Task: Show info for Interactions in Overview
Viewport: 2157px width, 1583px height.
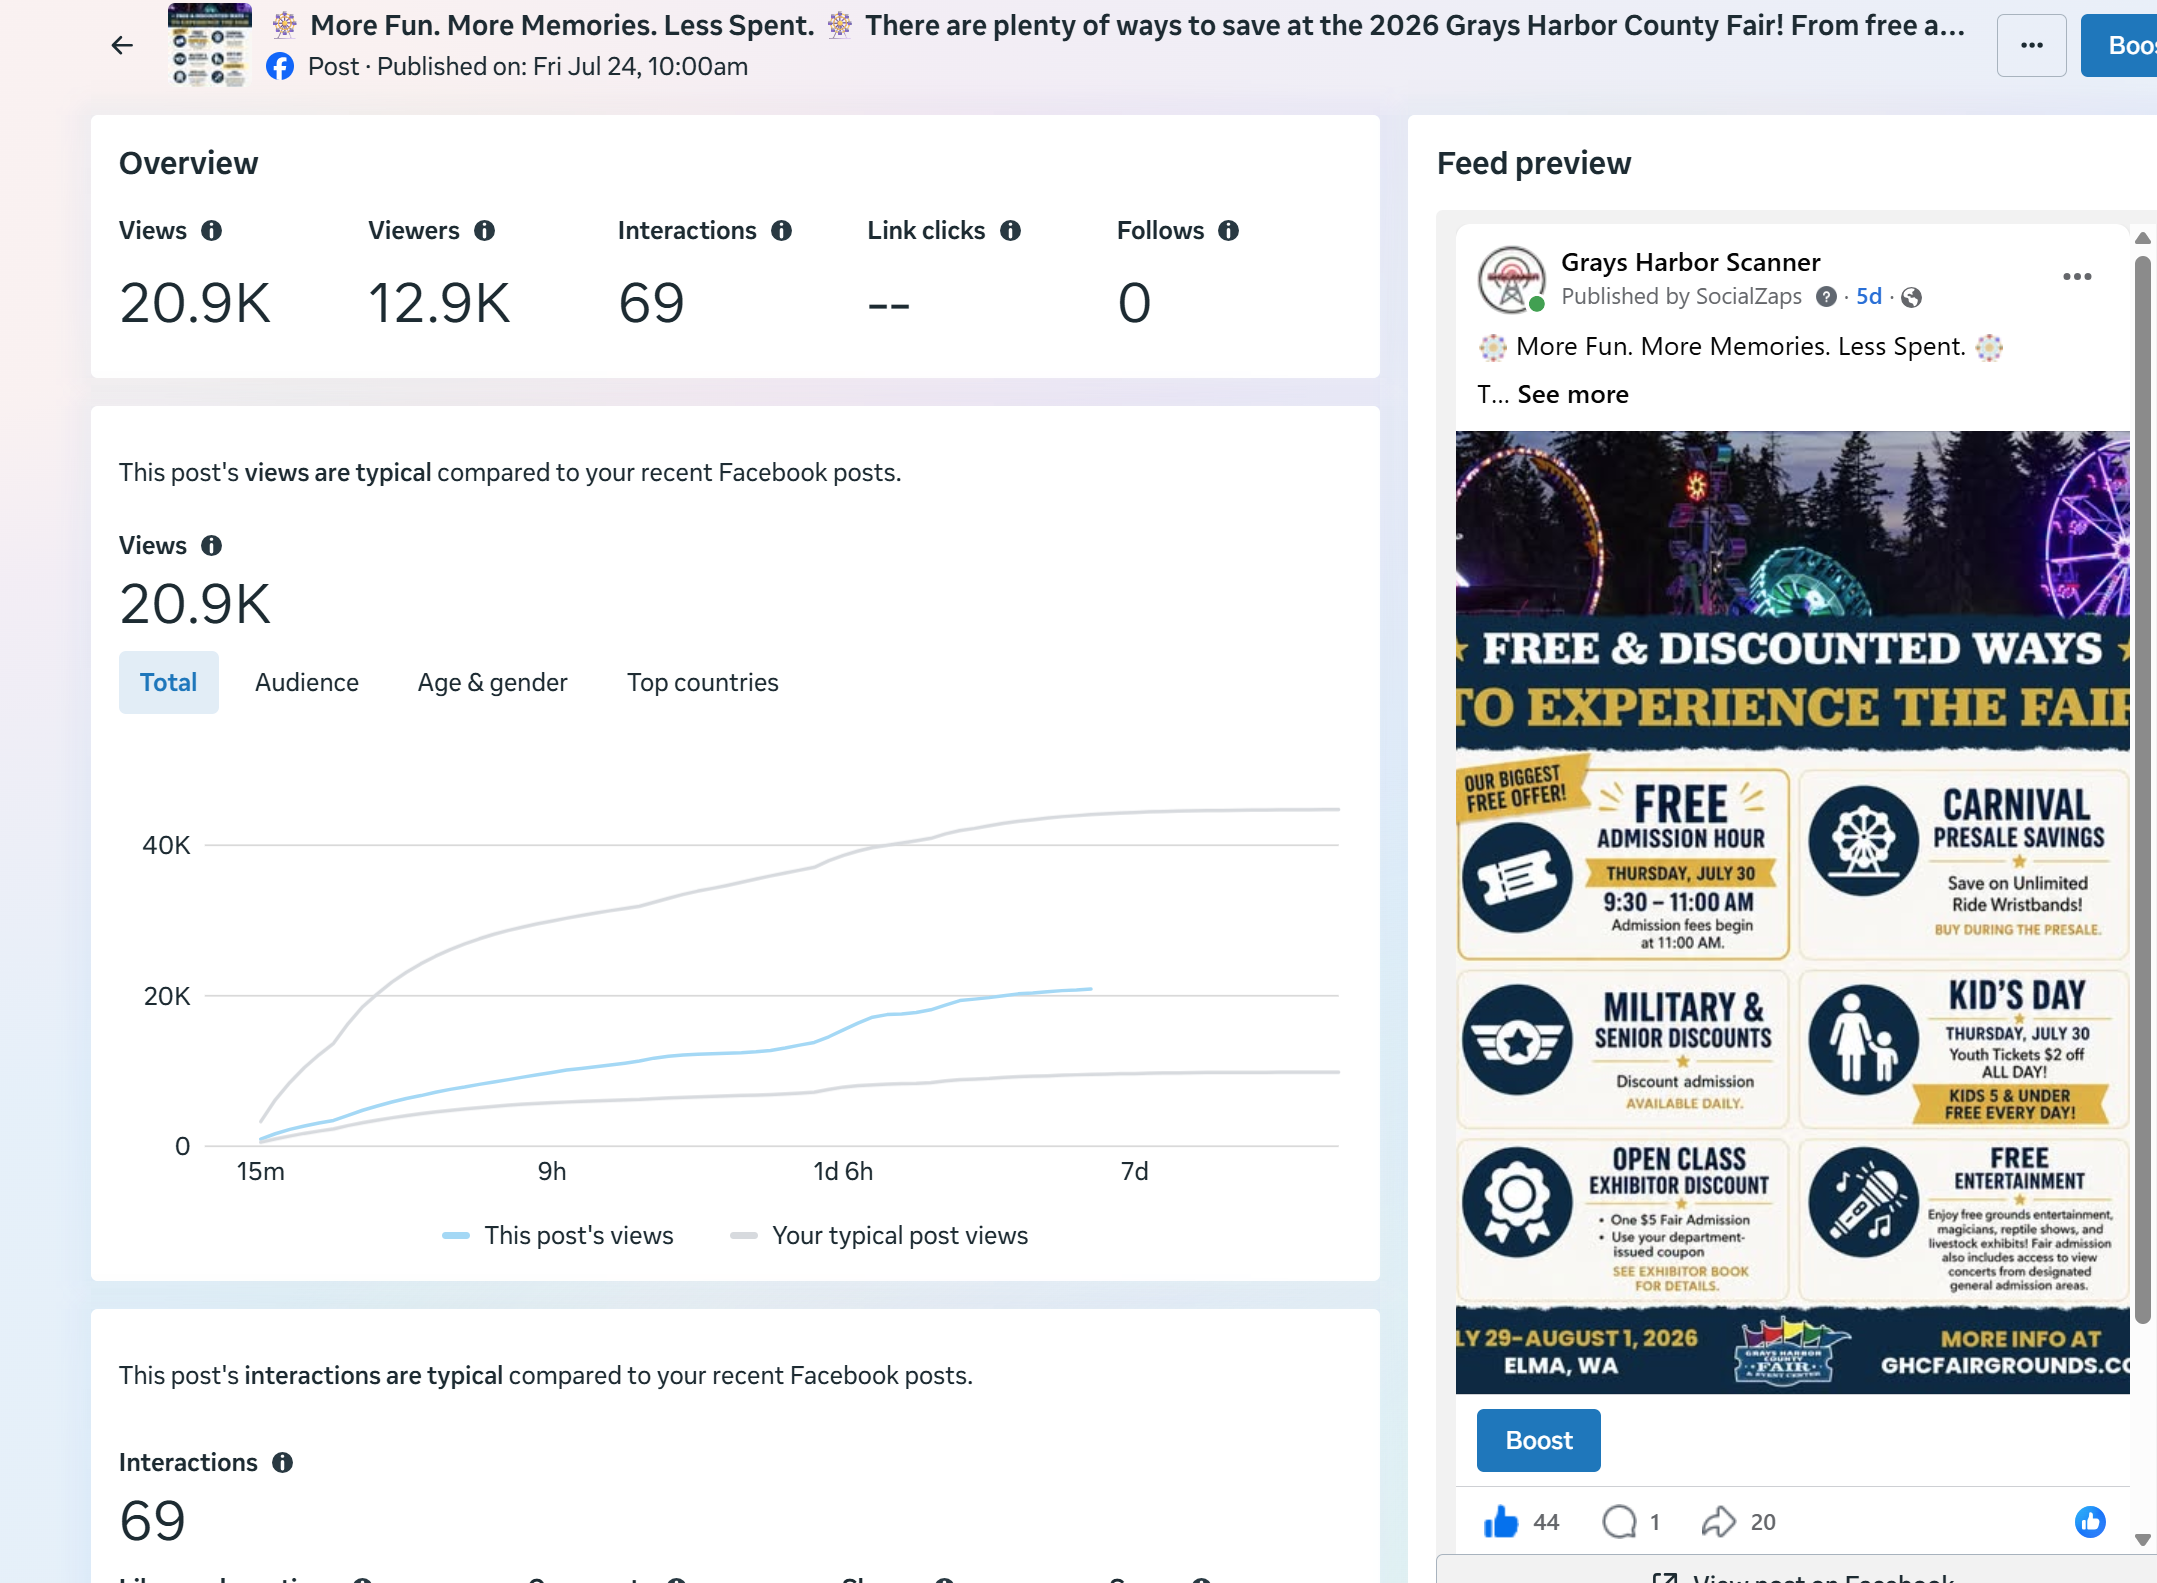Action: coord(782,231)
